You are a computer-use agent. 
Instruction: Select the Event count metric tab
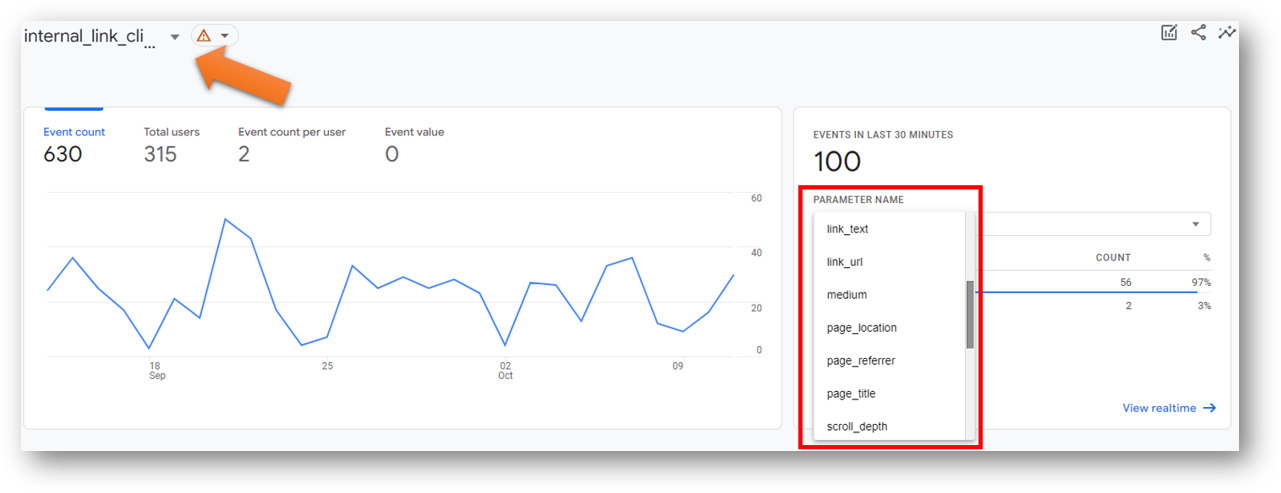[74, 132]
